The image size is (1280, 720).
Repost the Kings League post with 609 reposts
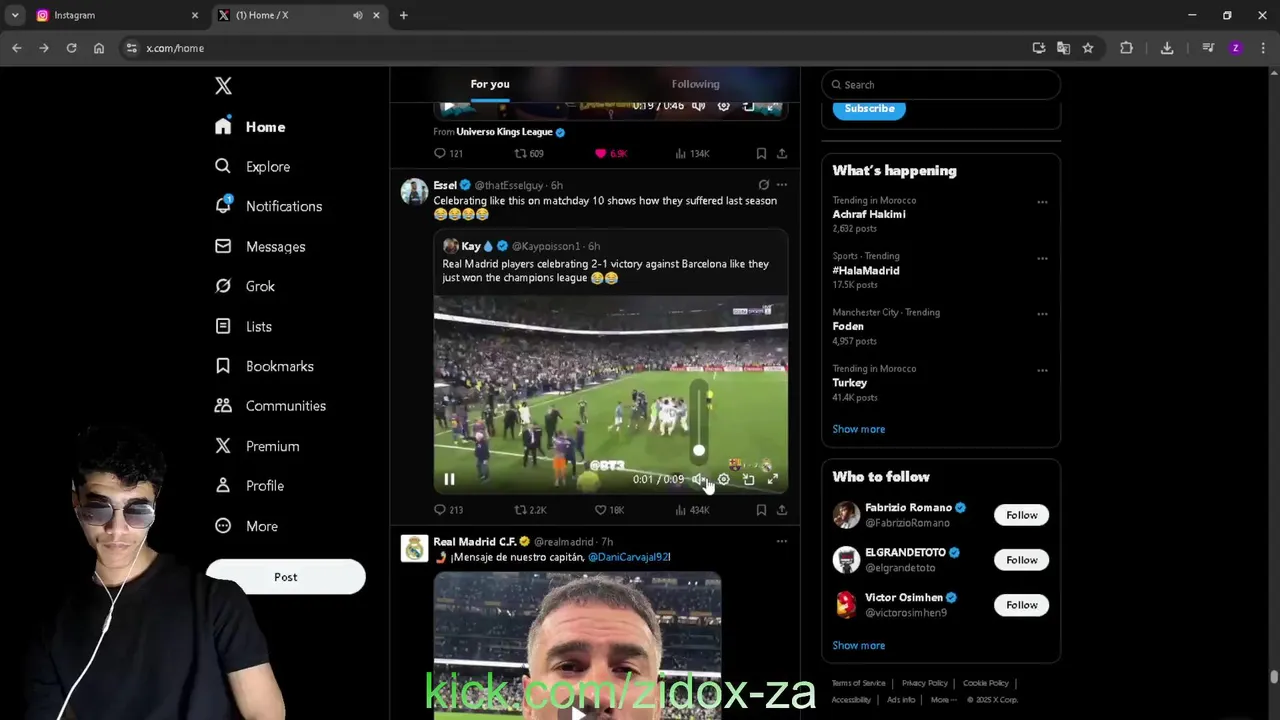[529, 153]
